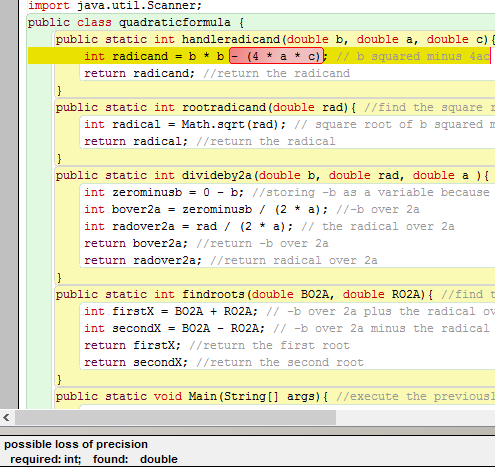Click the 'required: int; found: double' message line

click(x=94, y=459)
